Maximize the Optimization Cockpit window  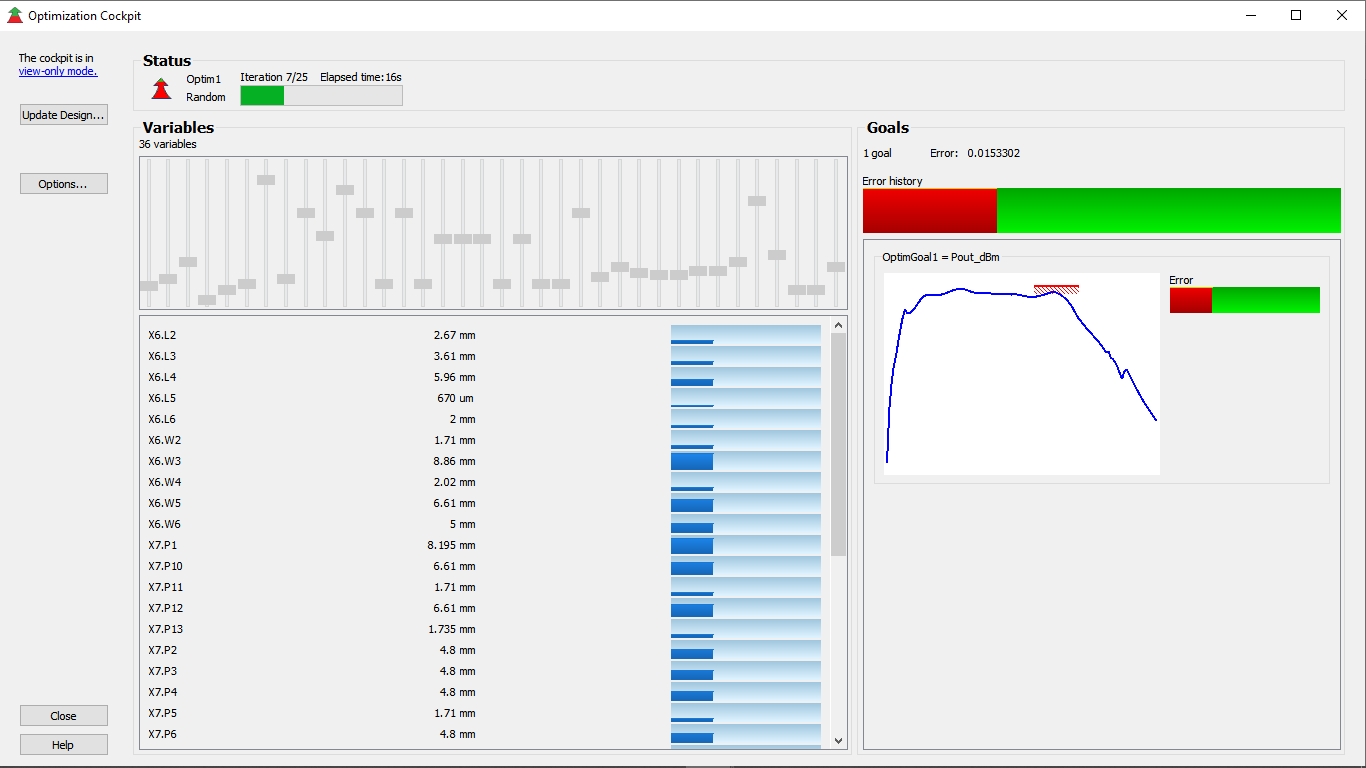point(1296,15)
